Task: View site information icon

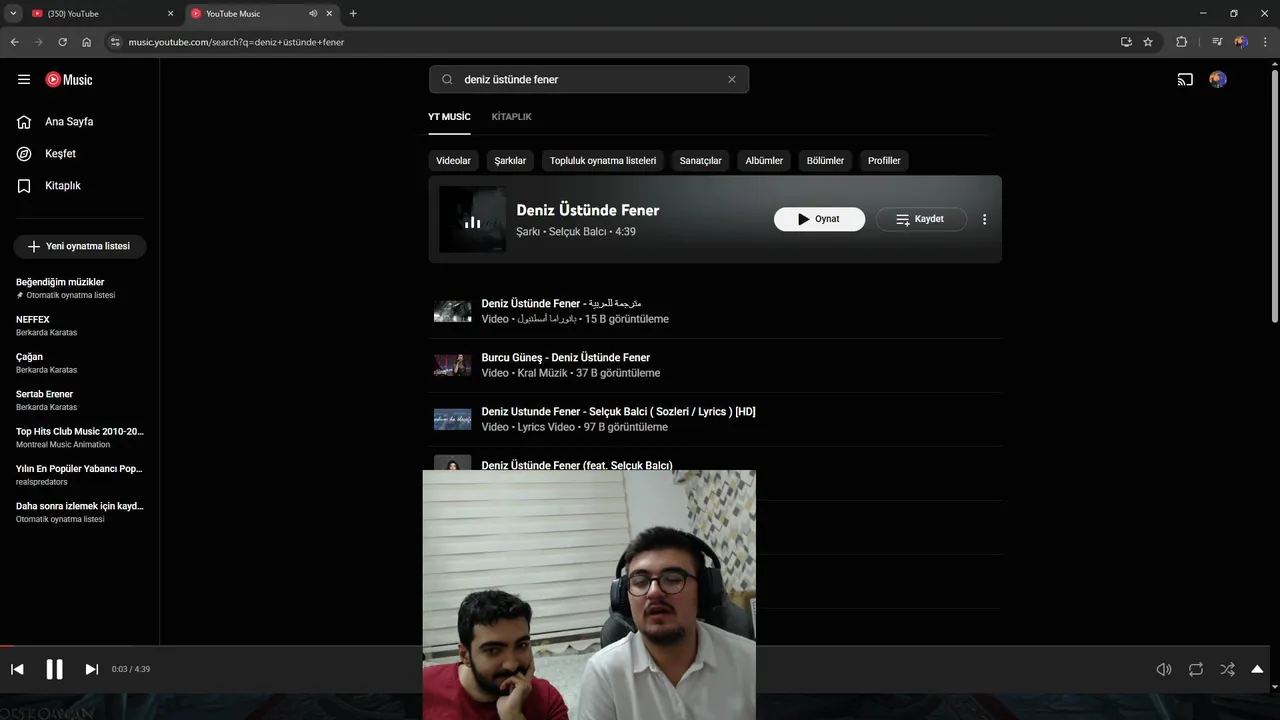Action: coord(115,42)
